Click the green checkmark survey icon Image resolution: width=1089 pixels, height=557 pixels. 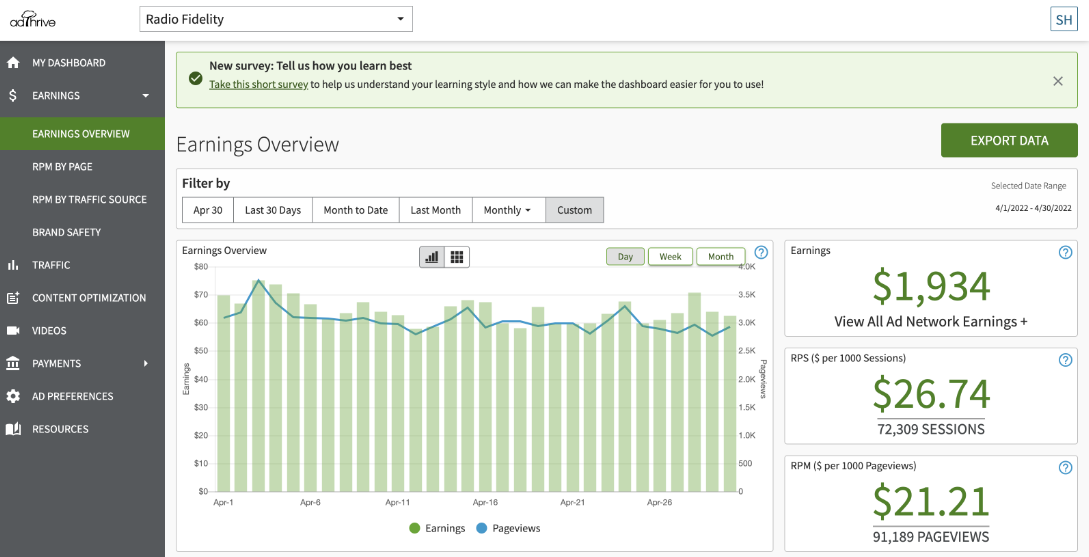tap(195, 78)
